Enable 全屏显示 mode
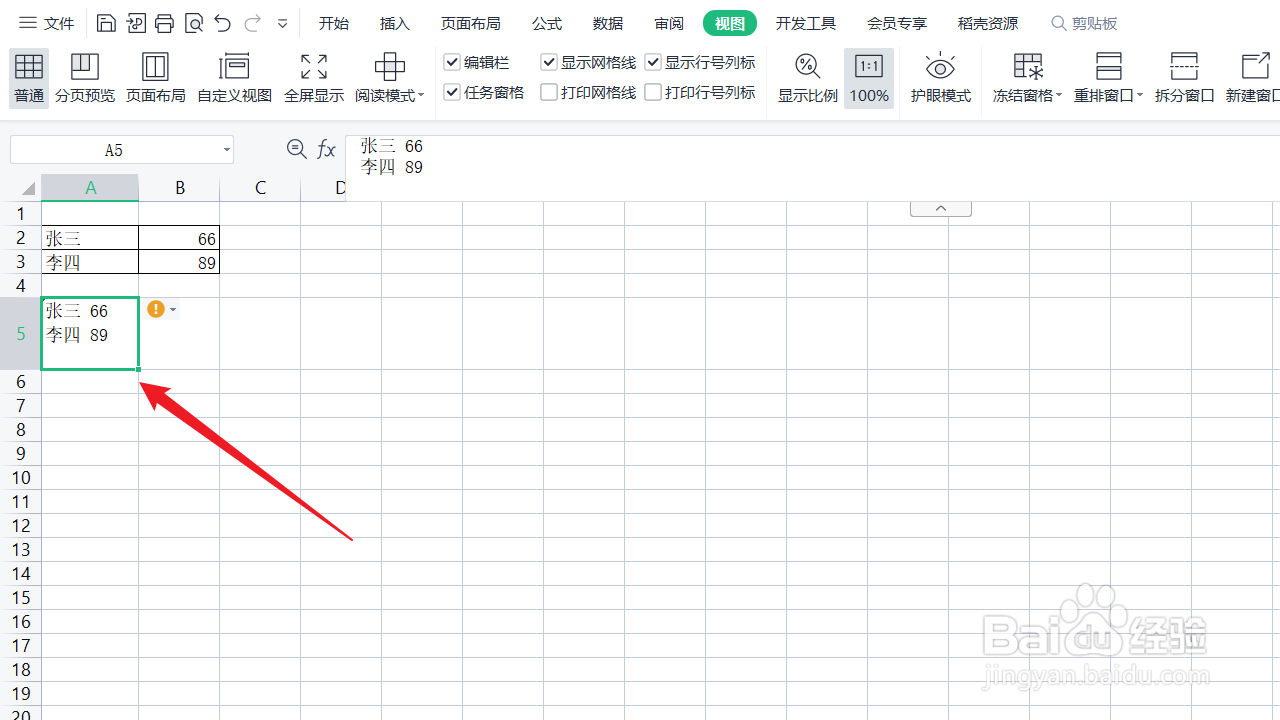The height and width of the screenshot is (720, 1280). click(x=314, y=78)
